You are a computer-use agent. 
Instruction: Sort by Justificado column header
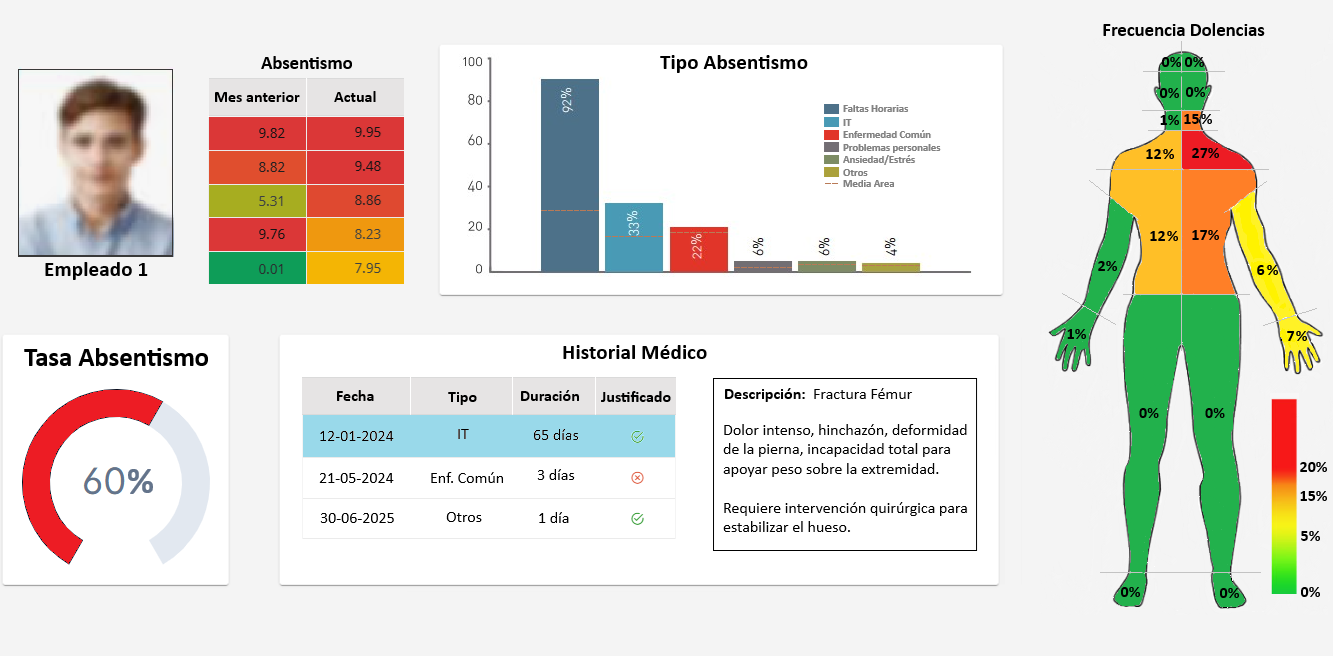coord(635,397)
